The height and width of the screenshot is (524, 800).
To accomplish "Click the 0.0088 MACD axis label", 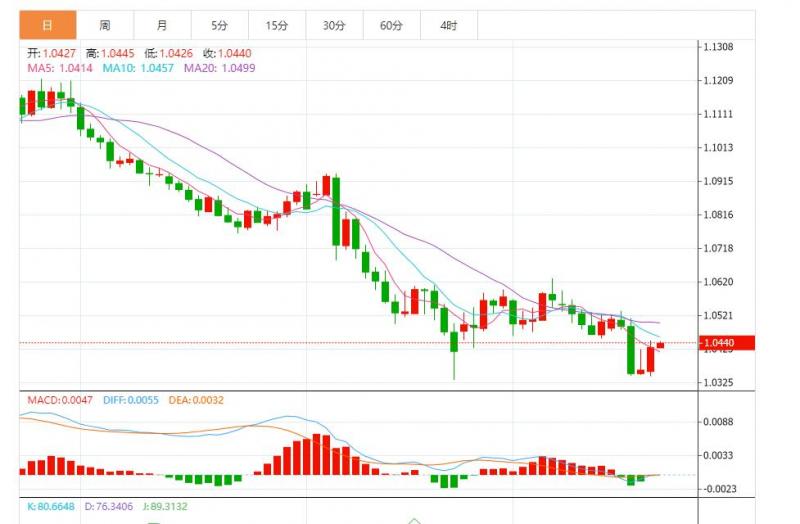I will pyautogui.click(x=718, y=422).
